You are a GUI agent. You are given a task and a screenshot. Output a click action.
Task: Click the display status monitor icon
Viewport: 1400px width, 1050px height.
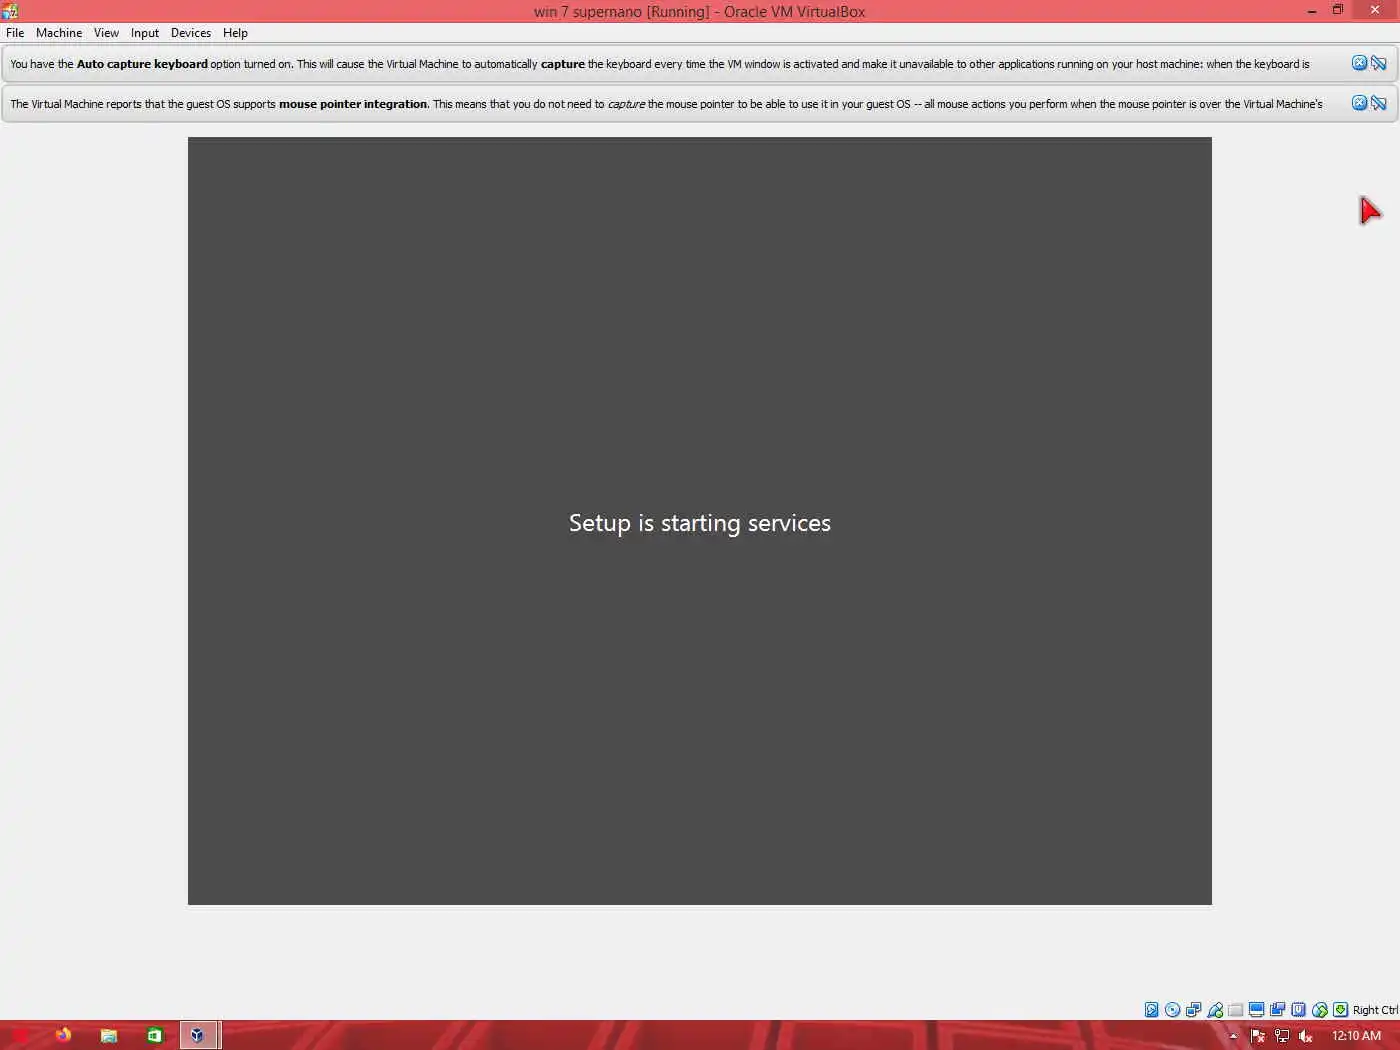pyautogui.click(x=1256, y=1010)
